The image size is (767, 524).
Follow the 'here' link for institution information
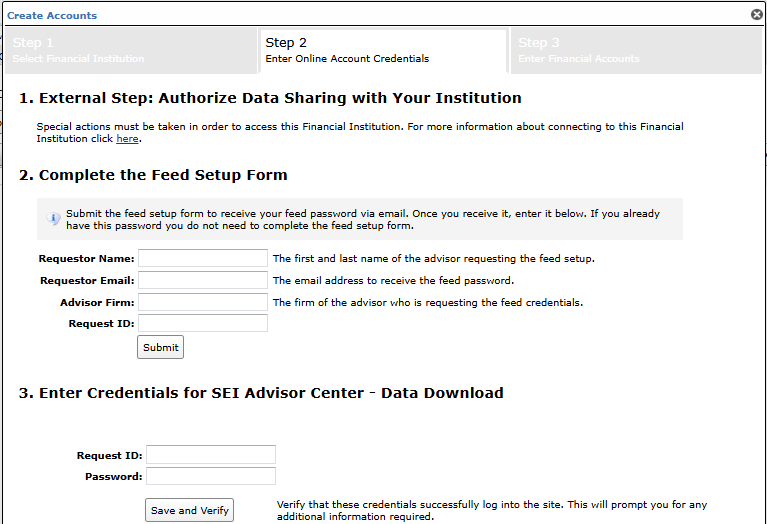pyautogui.click(x=127, y=138)
